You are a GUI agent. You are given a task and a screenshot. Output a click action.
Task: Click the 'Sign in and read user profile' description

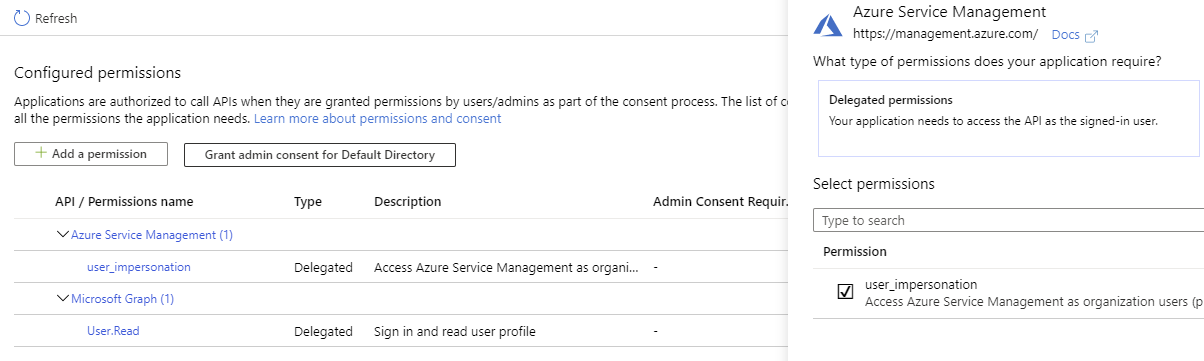[455, 331]
